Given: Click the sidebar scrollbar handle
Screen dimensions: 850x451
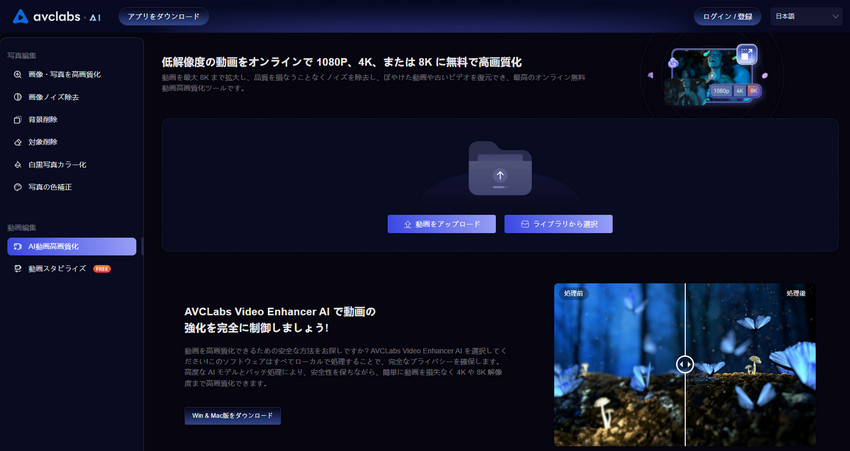Looking at the screenshot, I should point(142,246).
